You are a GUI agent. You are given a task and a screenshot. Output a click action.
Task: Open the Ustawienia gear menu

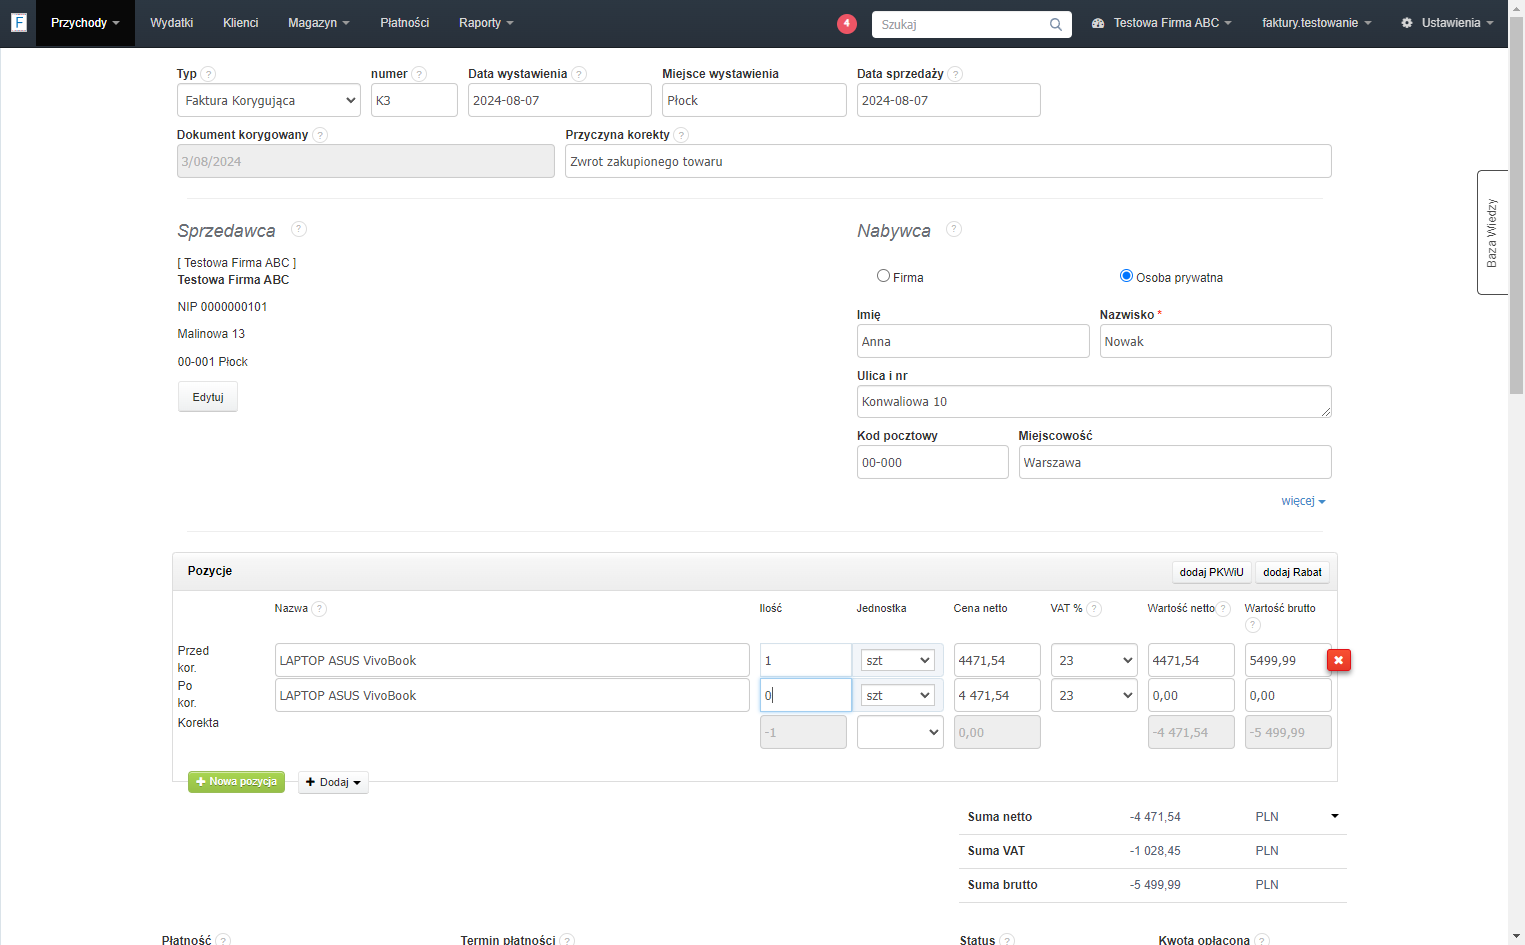1447,23
